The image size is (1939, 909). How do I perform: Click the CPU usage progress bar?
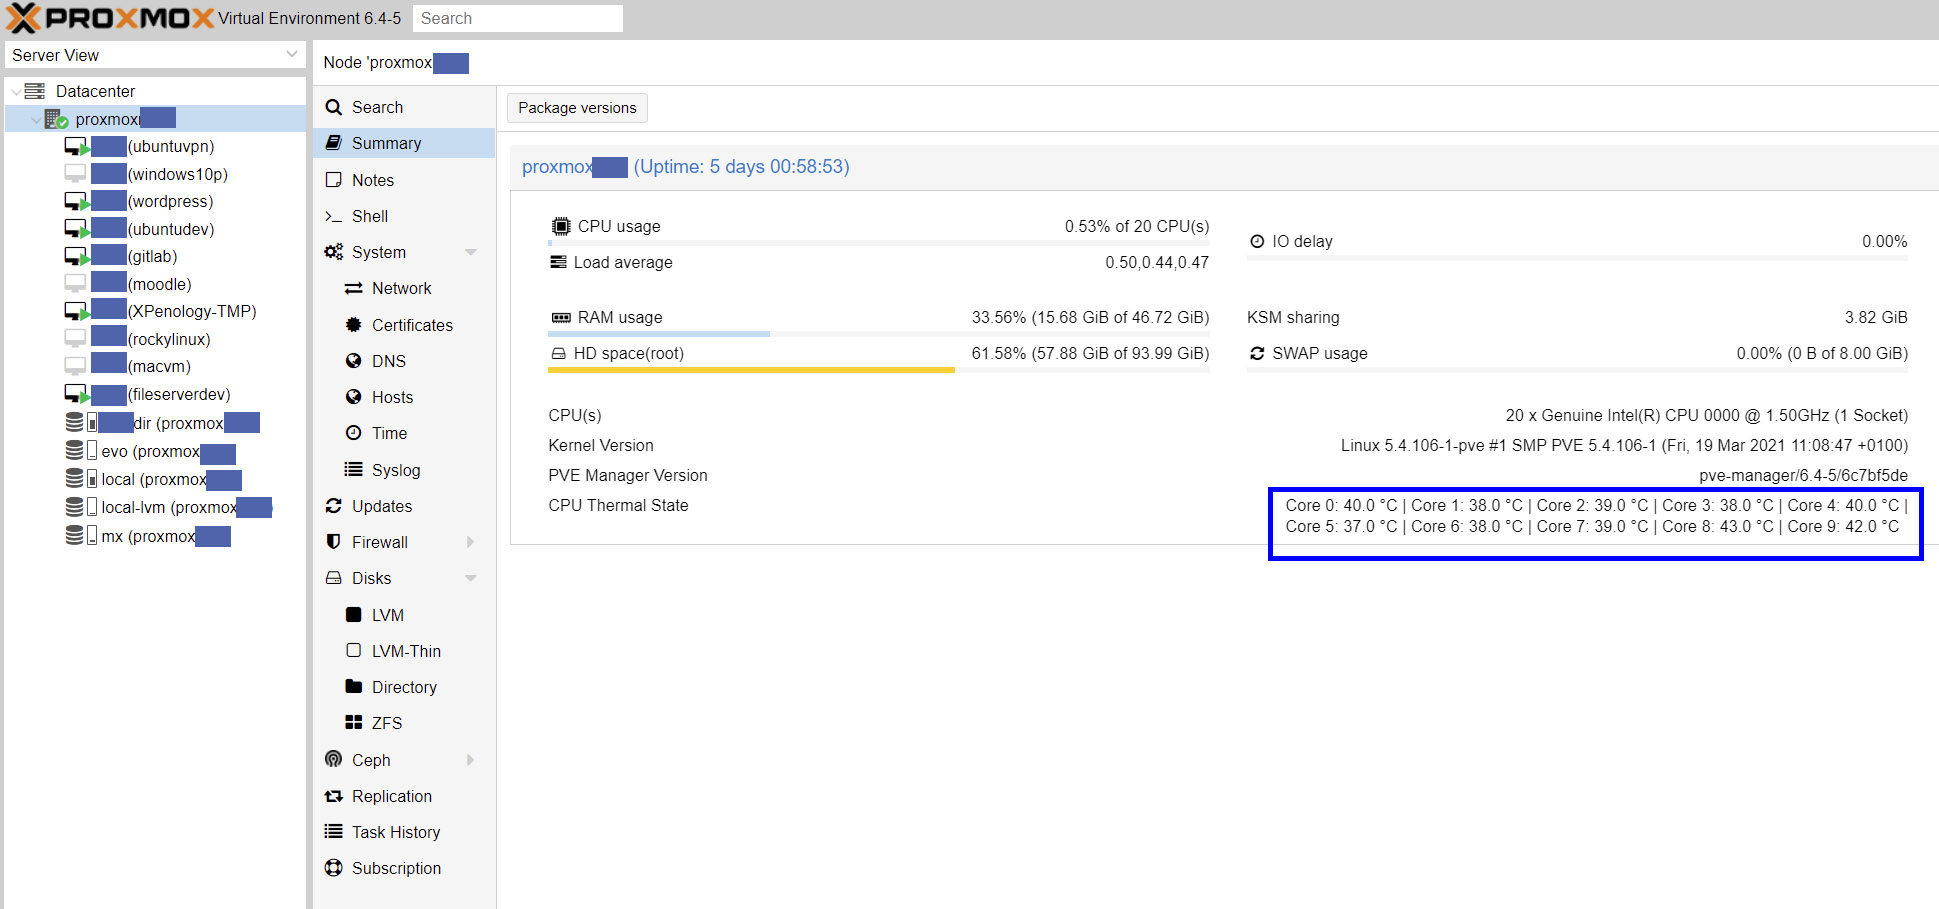[878, 243]
